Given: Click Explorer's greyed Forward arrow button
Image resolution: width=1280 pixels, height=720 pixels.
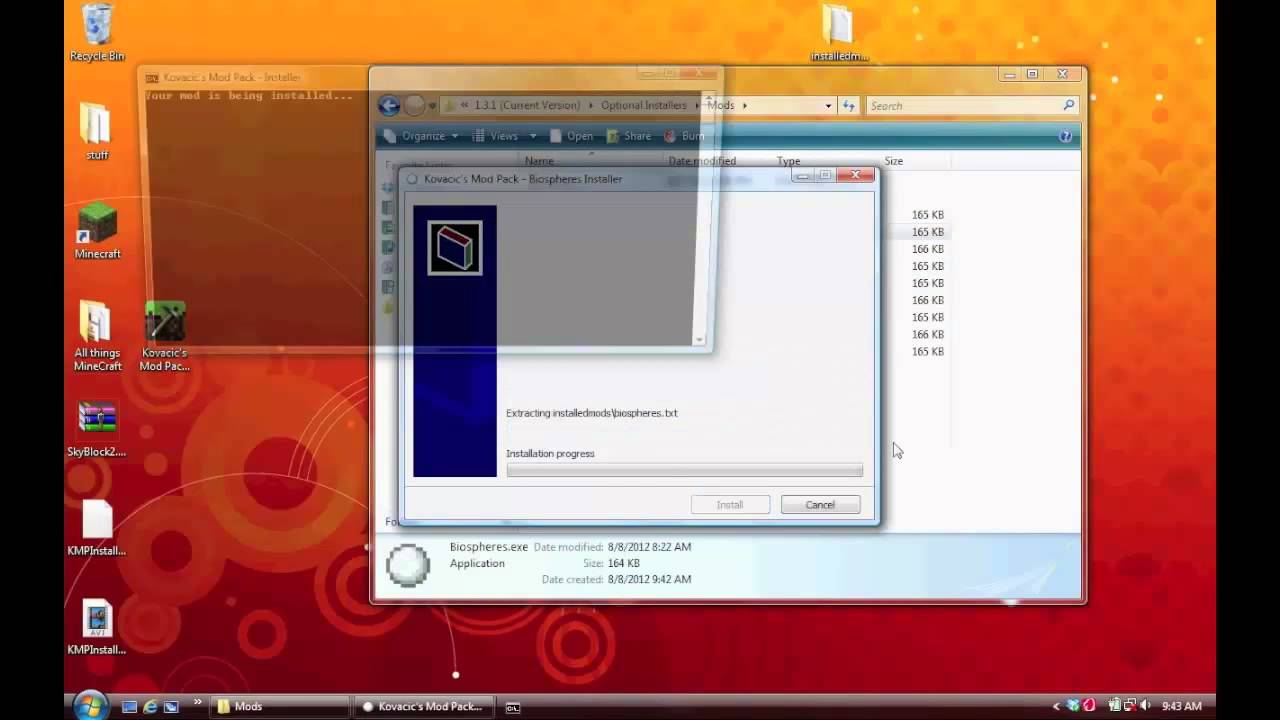Looking at the screenshot, I should [x=414, y=105].
